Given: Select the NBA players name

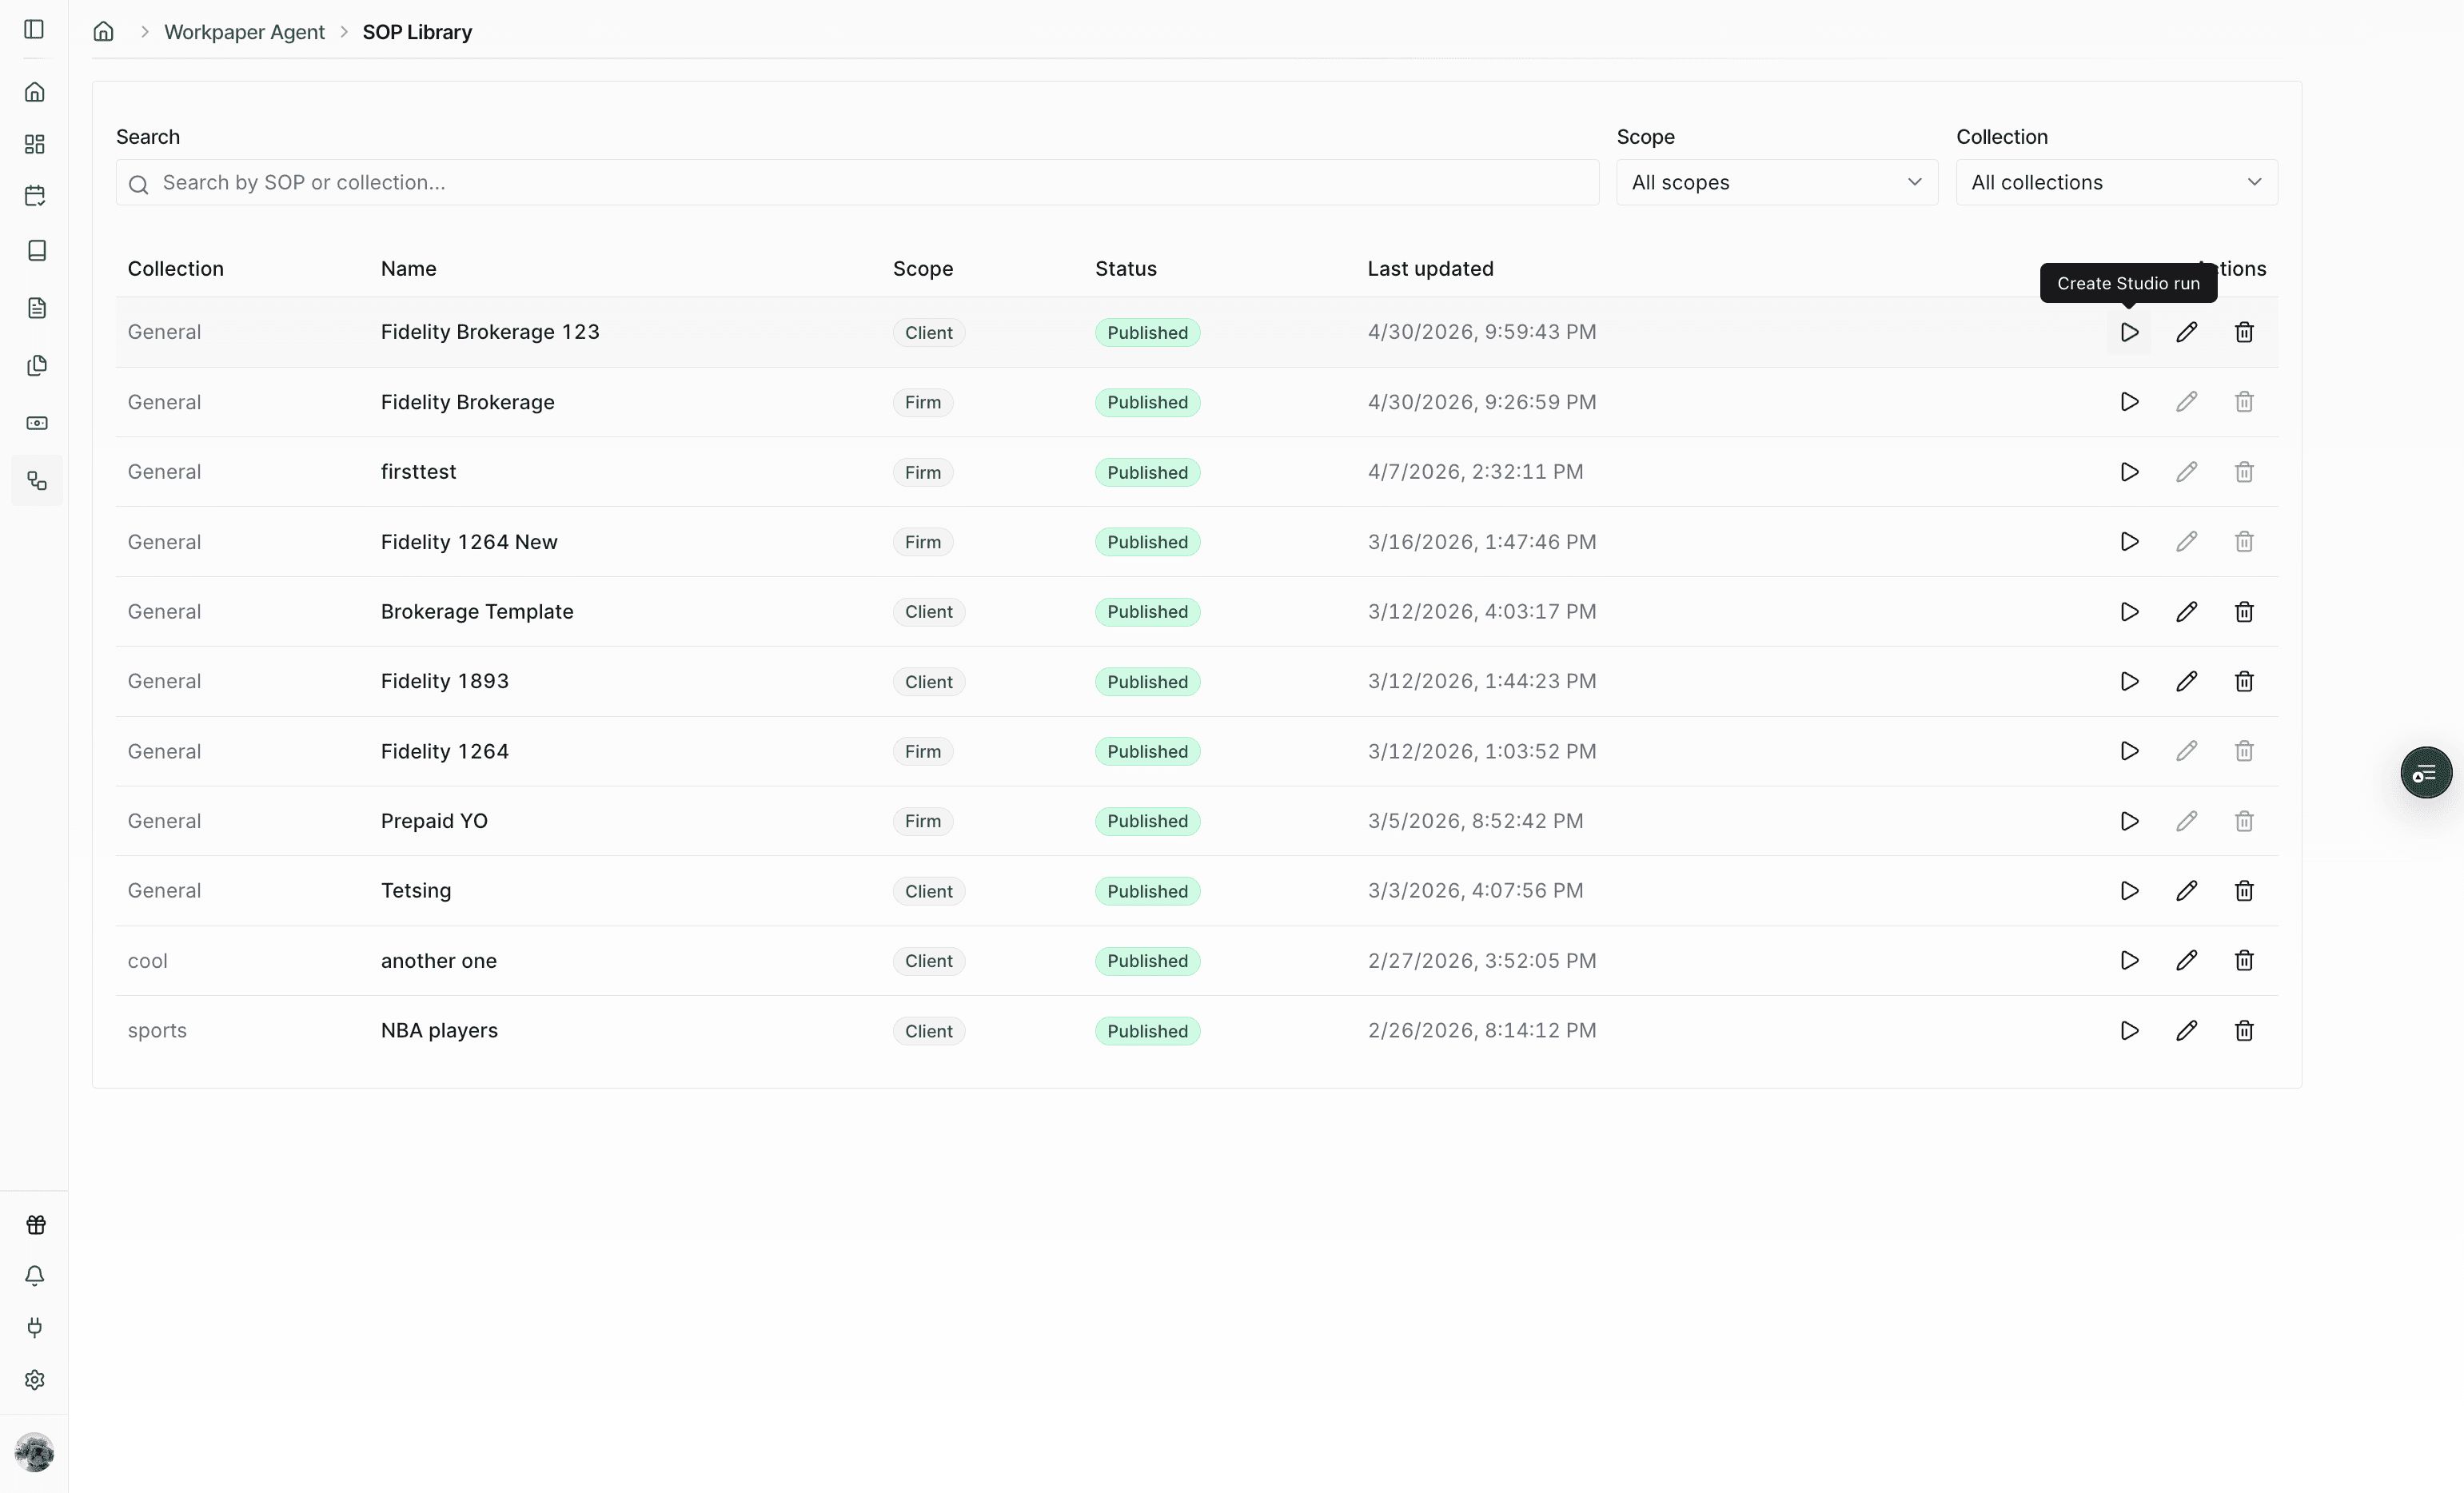Looking at the screenshot, I should (439, 1031).
